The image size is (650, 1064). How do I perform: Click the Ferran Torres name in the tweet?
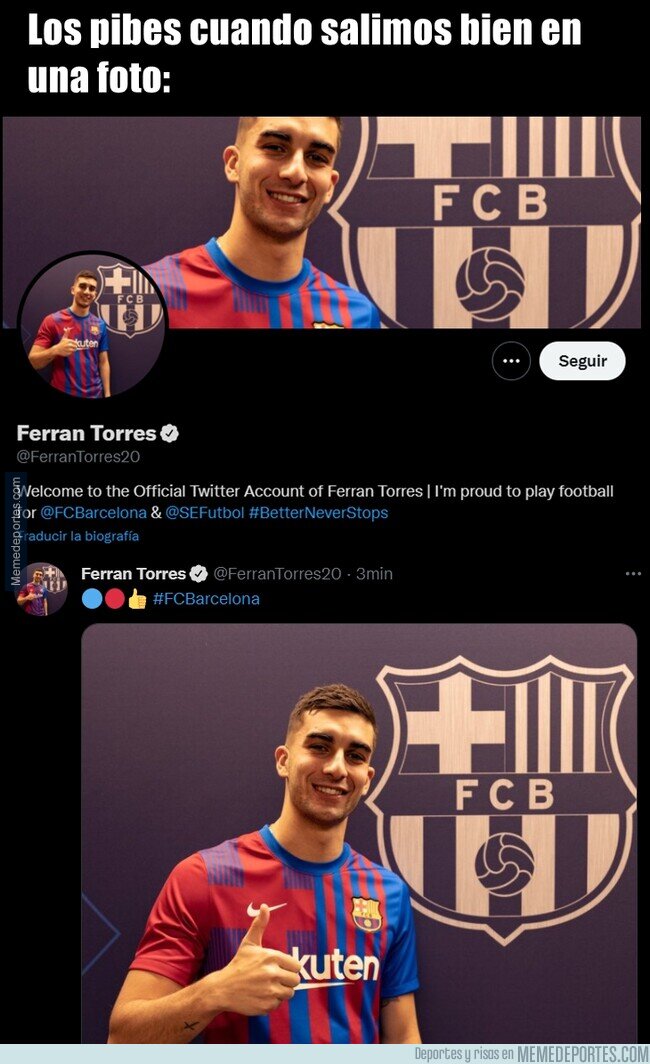point(133,573)
